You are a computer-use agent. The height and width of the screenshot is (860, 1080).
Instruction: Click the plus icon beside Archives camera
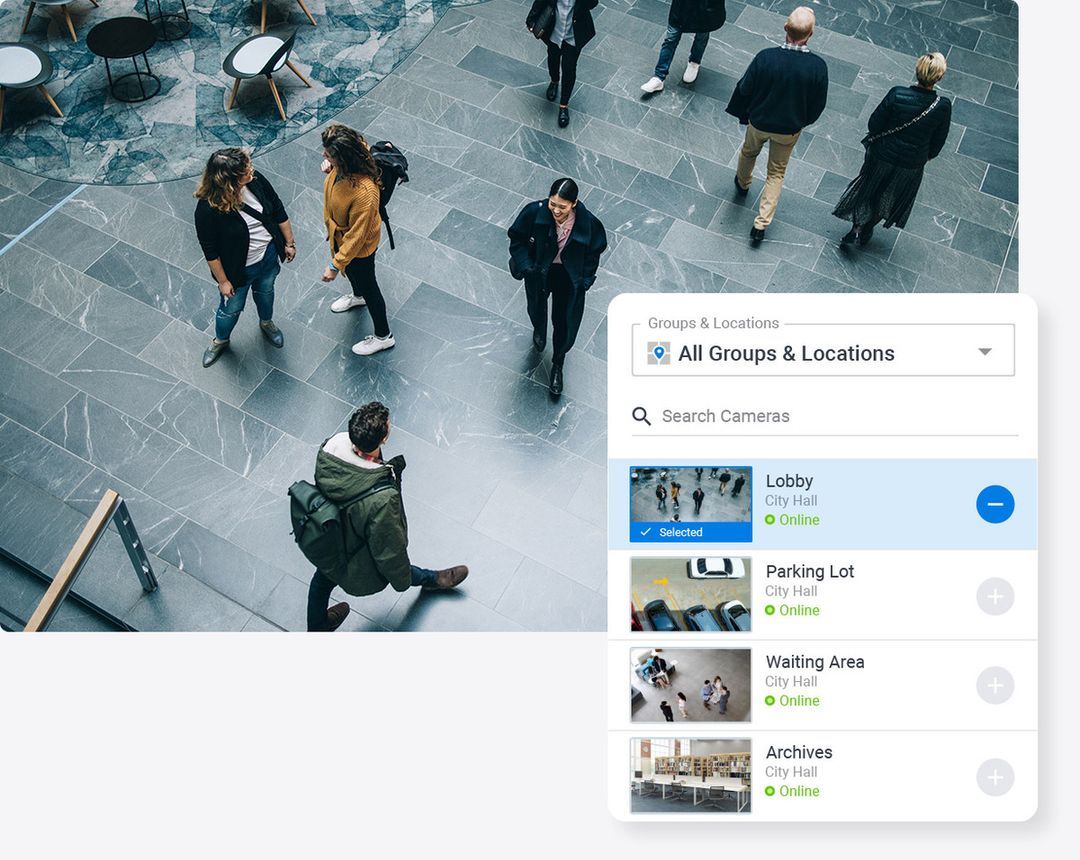[995, 776]
